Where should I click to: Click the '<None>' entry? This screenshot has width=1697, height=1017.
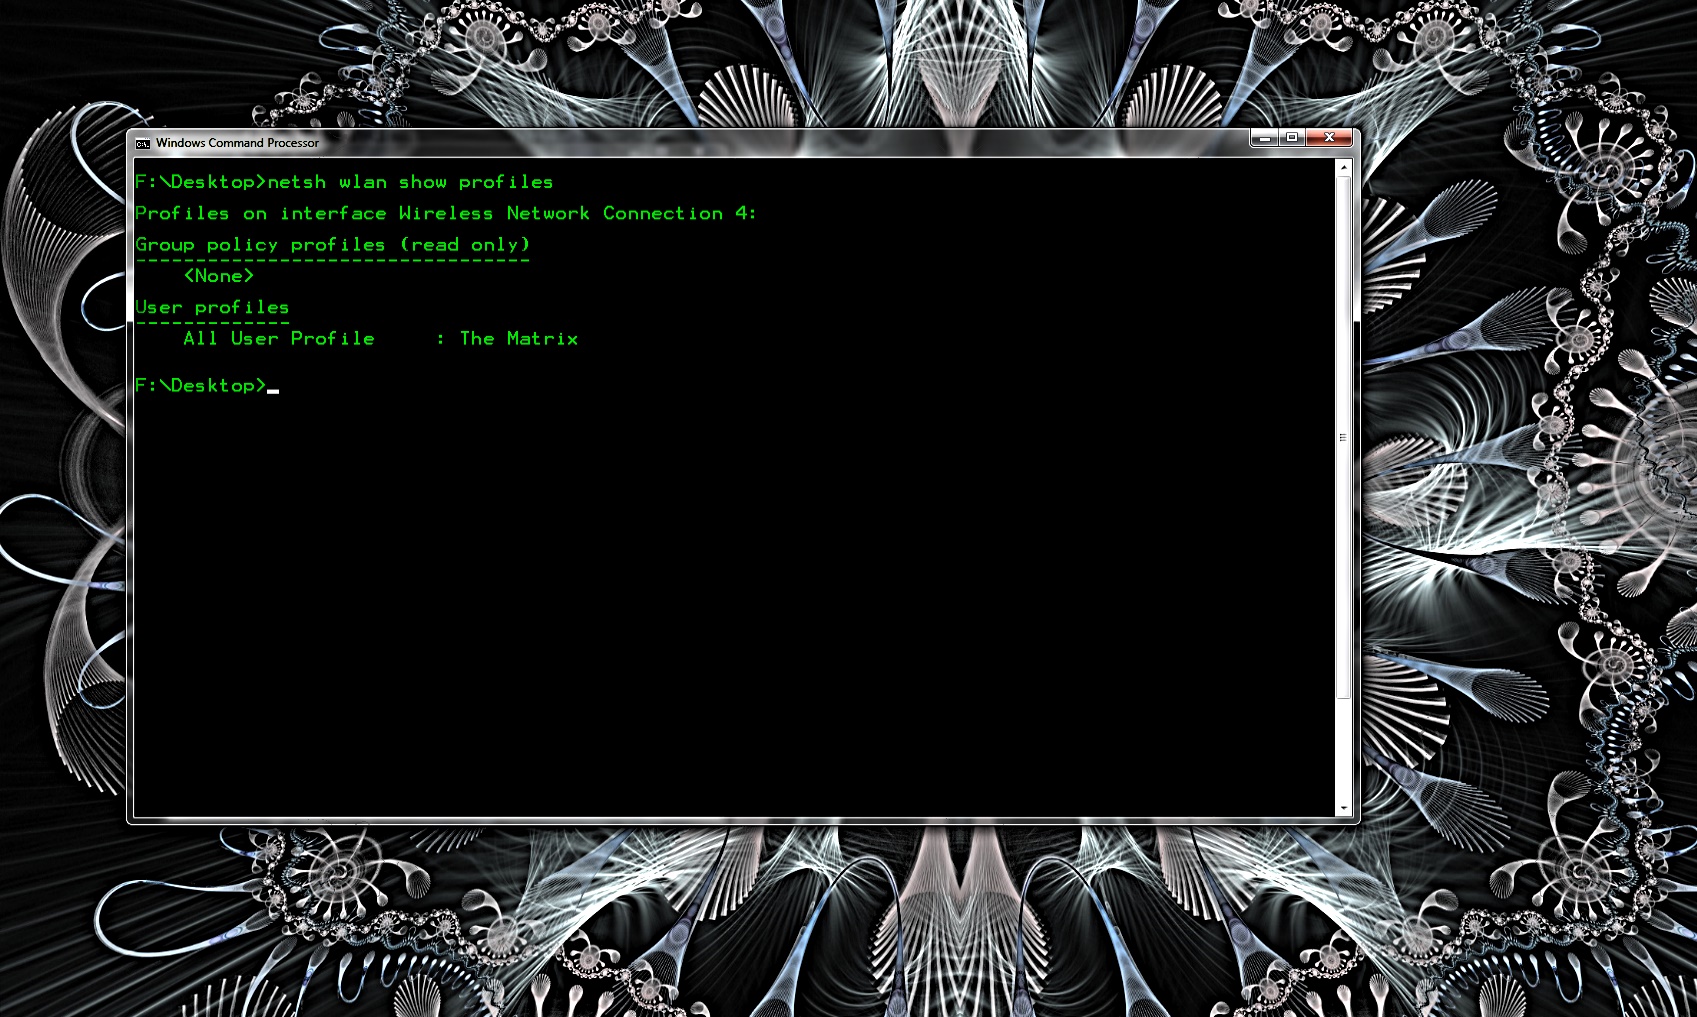point(219,276)
